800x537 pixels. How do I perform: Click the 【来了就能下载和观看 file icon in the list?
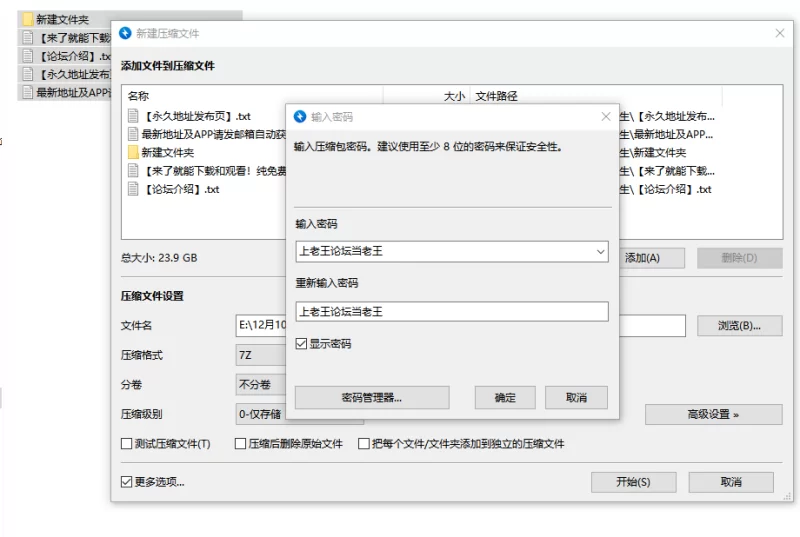point(133,170)
